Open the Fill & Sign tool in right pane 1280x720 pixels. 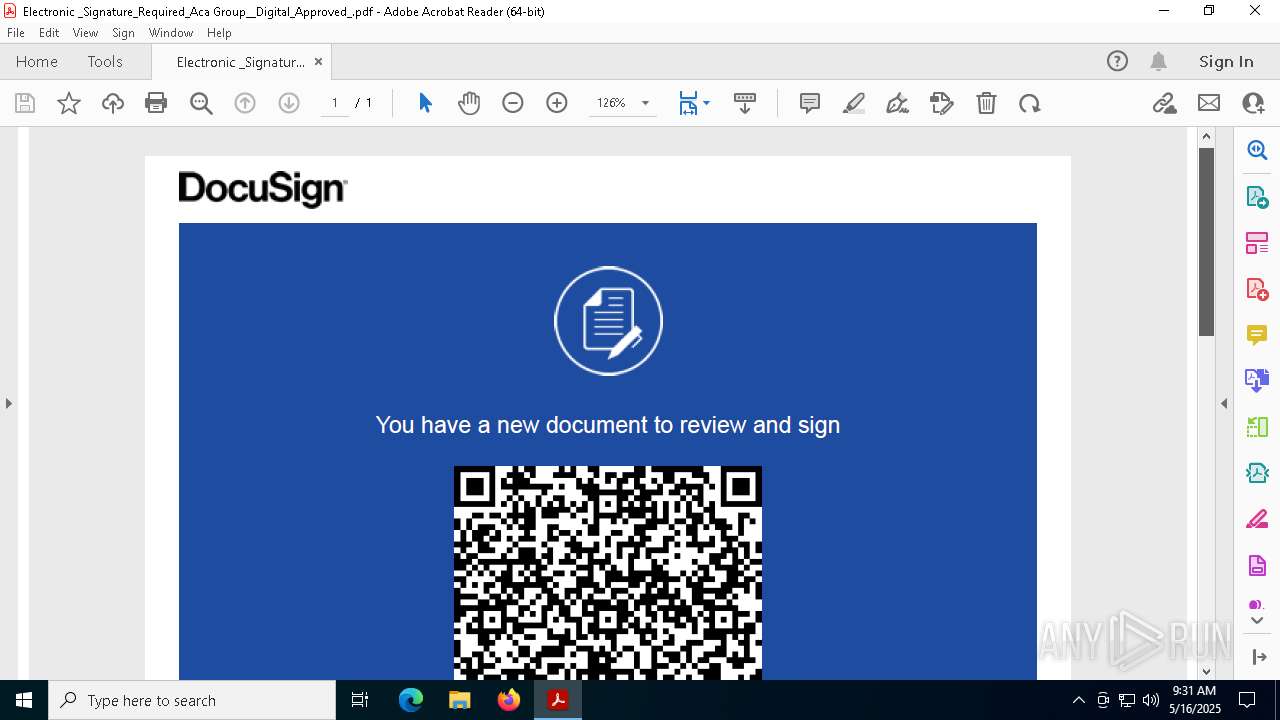pyautogui.click(x=1257, y=519)
